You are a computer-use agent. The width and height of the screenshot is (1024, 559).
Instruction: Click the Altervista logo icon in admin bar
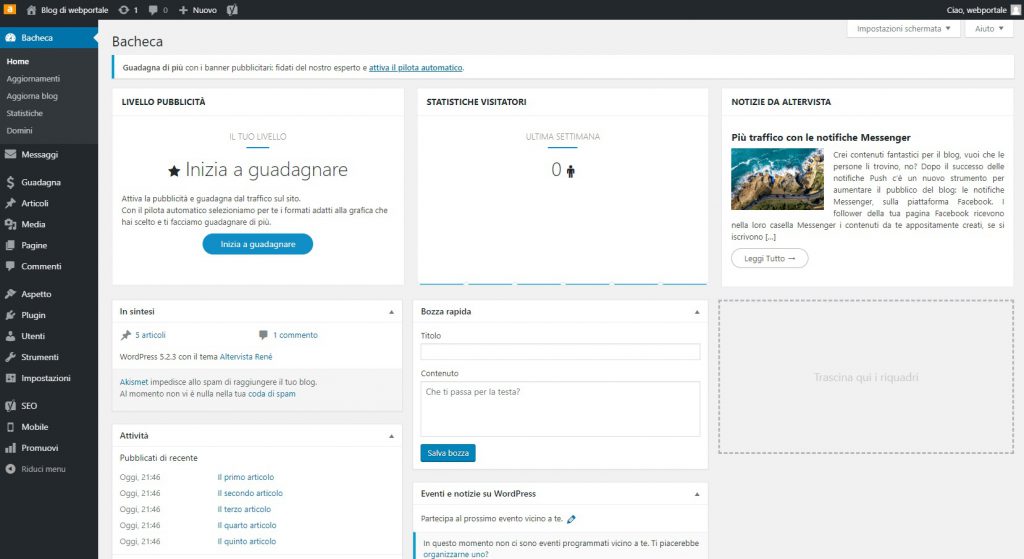pos(10,10)
